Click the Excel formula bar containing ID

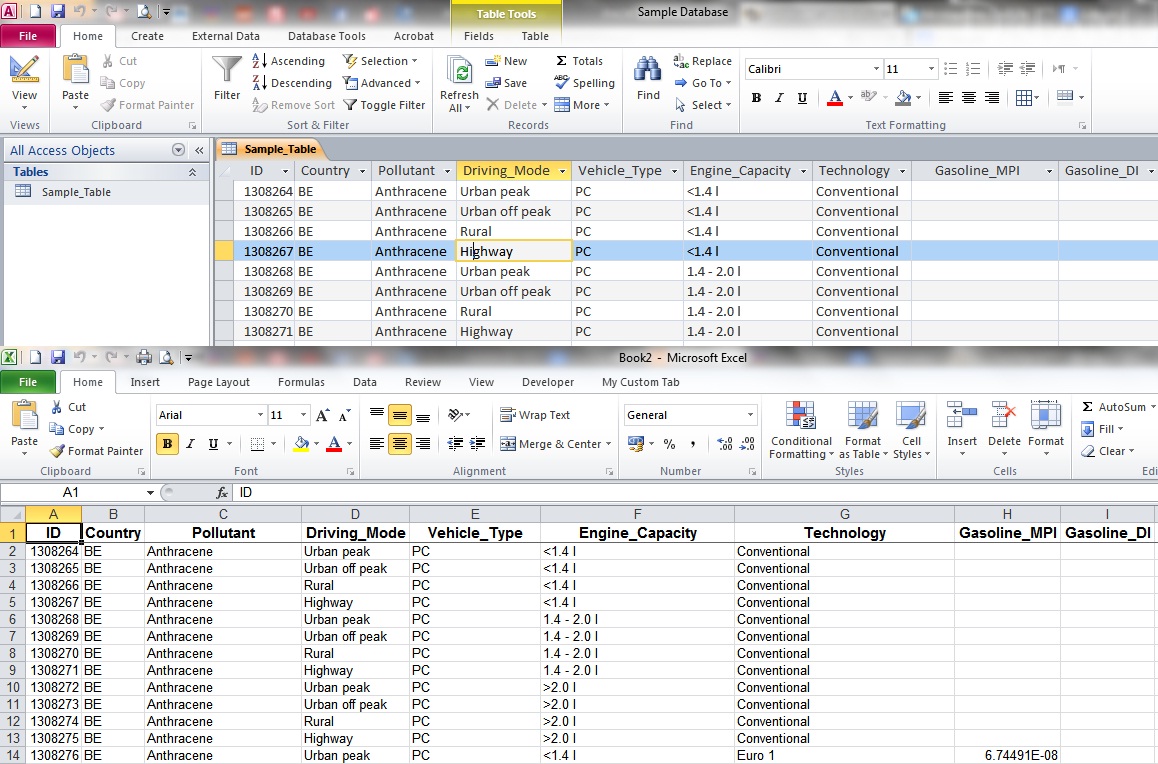pyautogui.click(x=694, y=492)
